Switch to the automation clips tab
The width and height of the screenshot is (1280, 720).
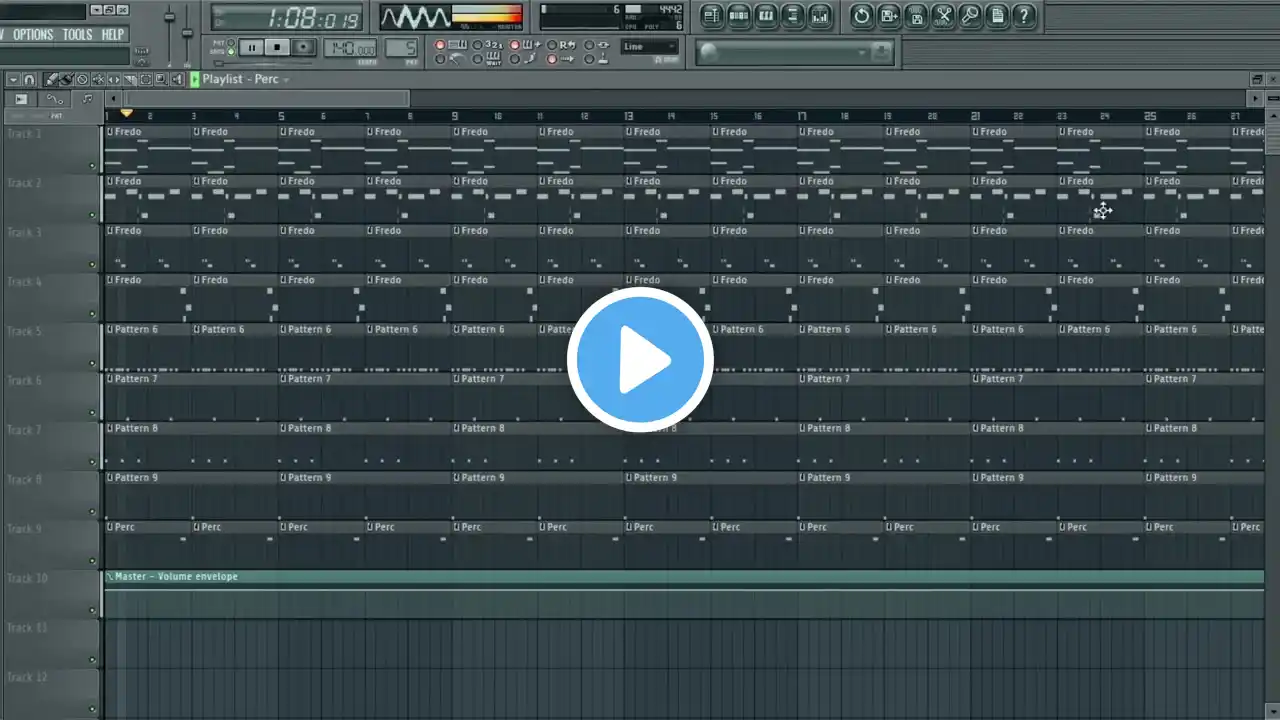pyautogui.click(x=54, y=99)
